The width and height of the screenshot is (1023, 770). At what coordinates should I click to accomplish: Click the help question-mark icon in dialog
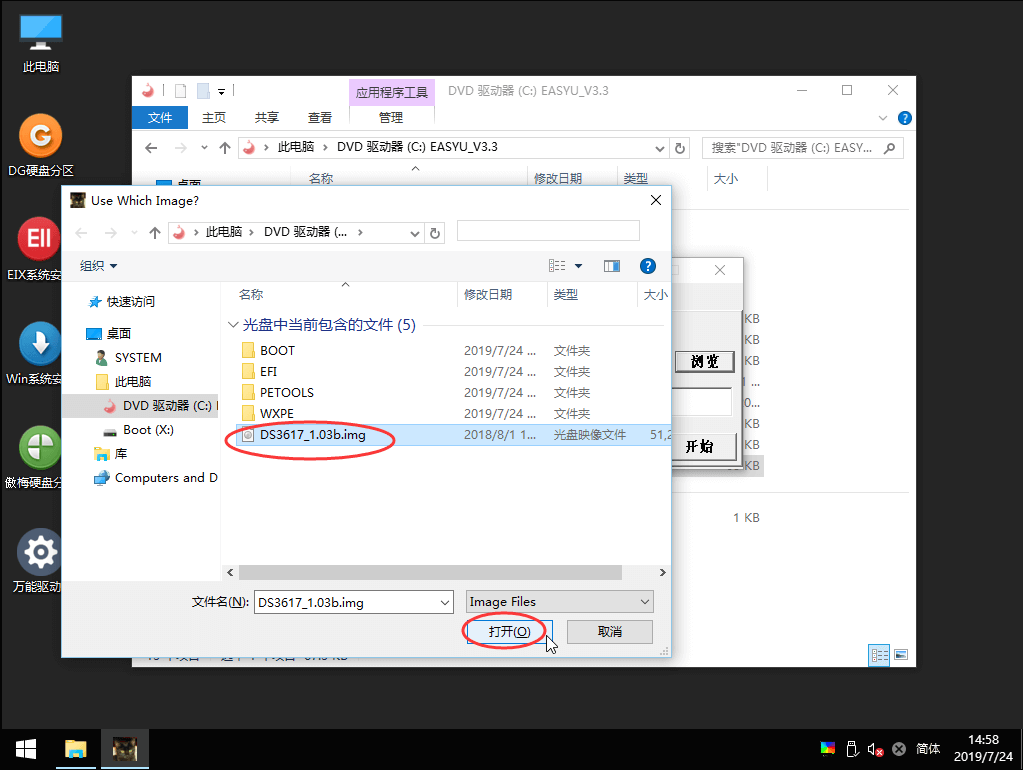tap(648, 266)
